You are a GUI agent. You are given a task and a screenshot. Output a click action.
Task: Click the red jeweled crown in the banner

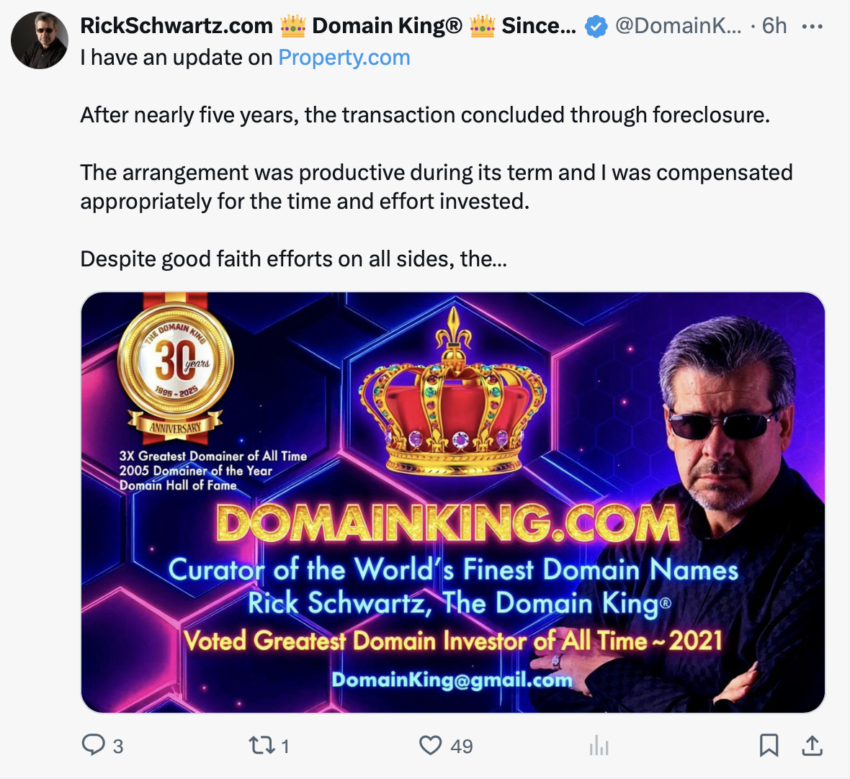click(x=453, y=408)
